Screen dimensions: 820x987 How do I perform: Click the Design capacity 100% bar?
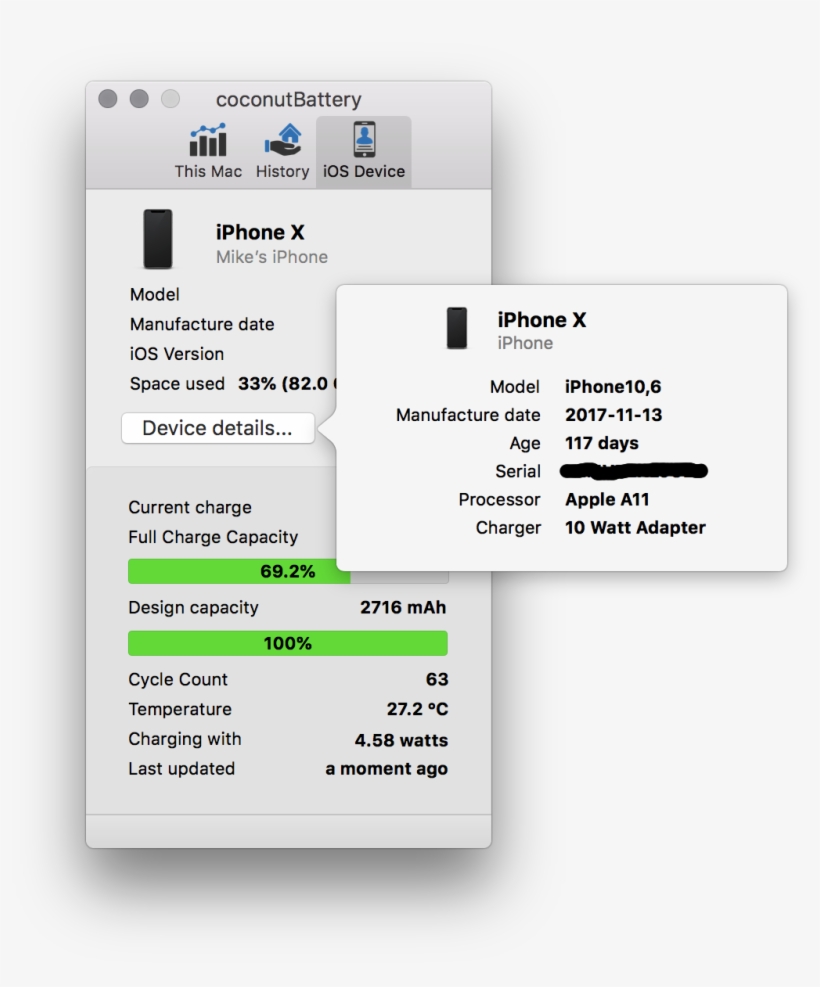tap(287, 643)
